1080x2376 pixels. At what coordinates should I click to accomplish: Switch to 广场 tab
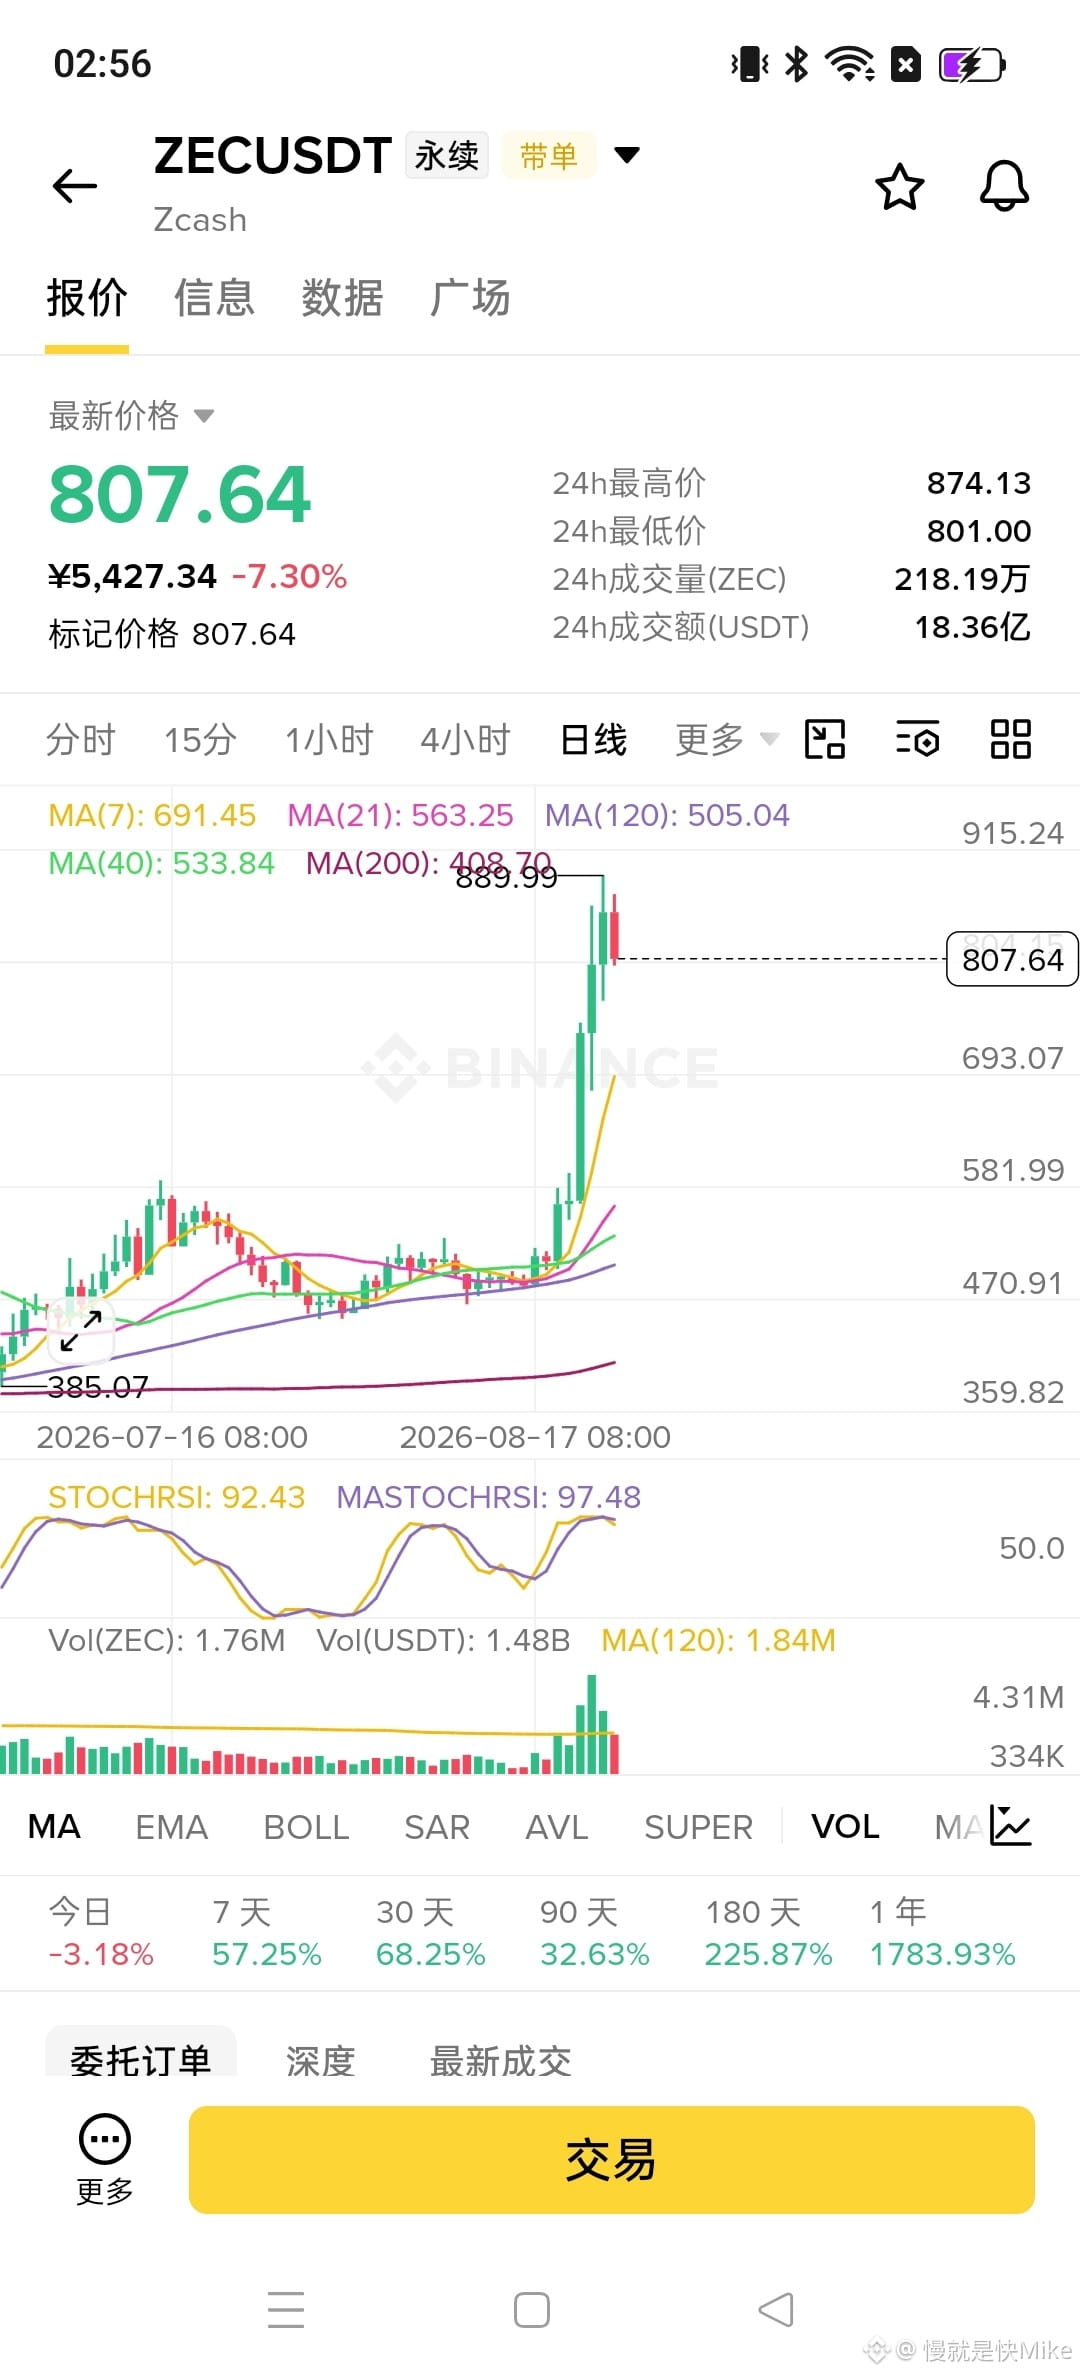470,298
